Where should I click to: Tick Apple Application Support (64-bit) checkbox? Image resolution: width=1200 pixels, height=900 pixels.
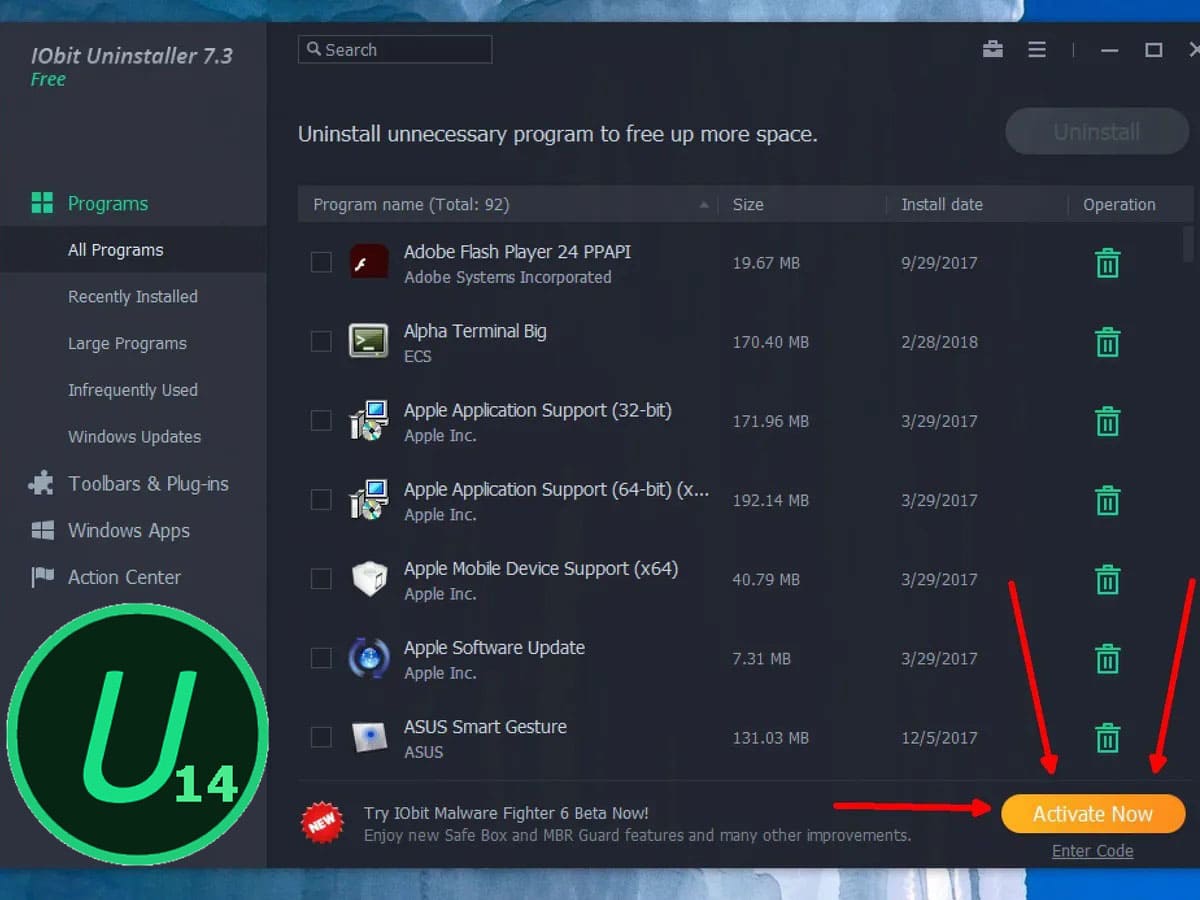click(321, 499)
